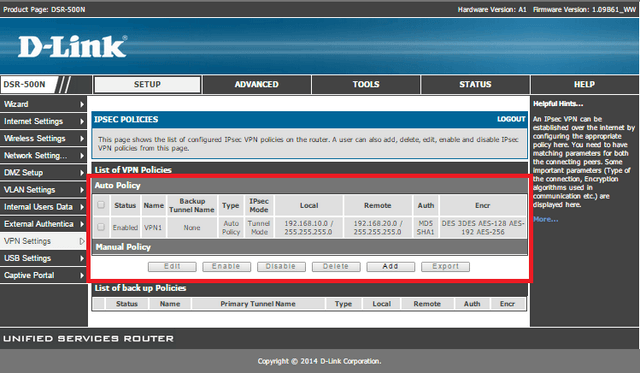Open the VPN Settings arrow icon
Viewport: 640px width, 373px height.
pos(82,241)
